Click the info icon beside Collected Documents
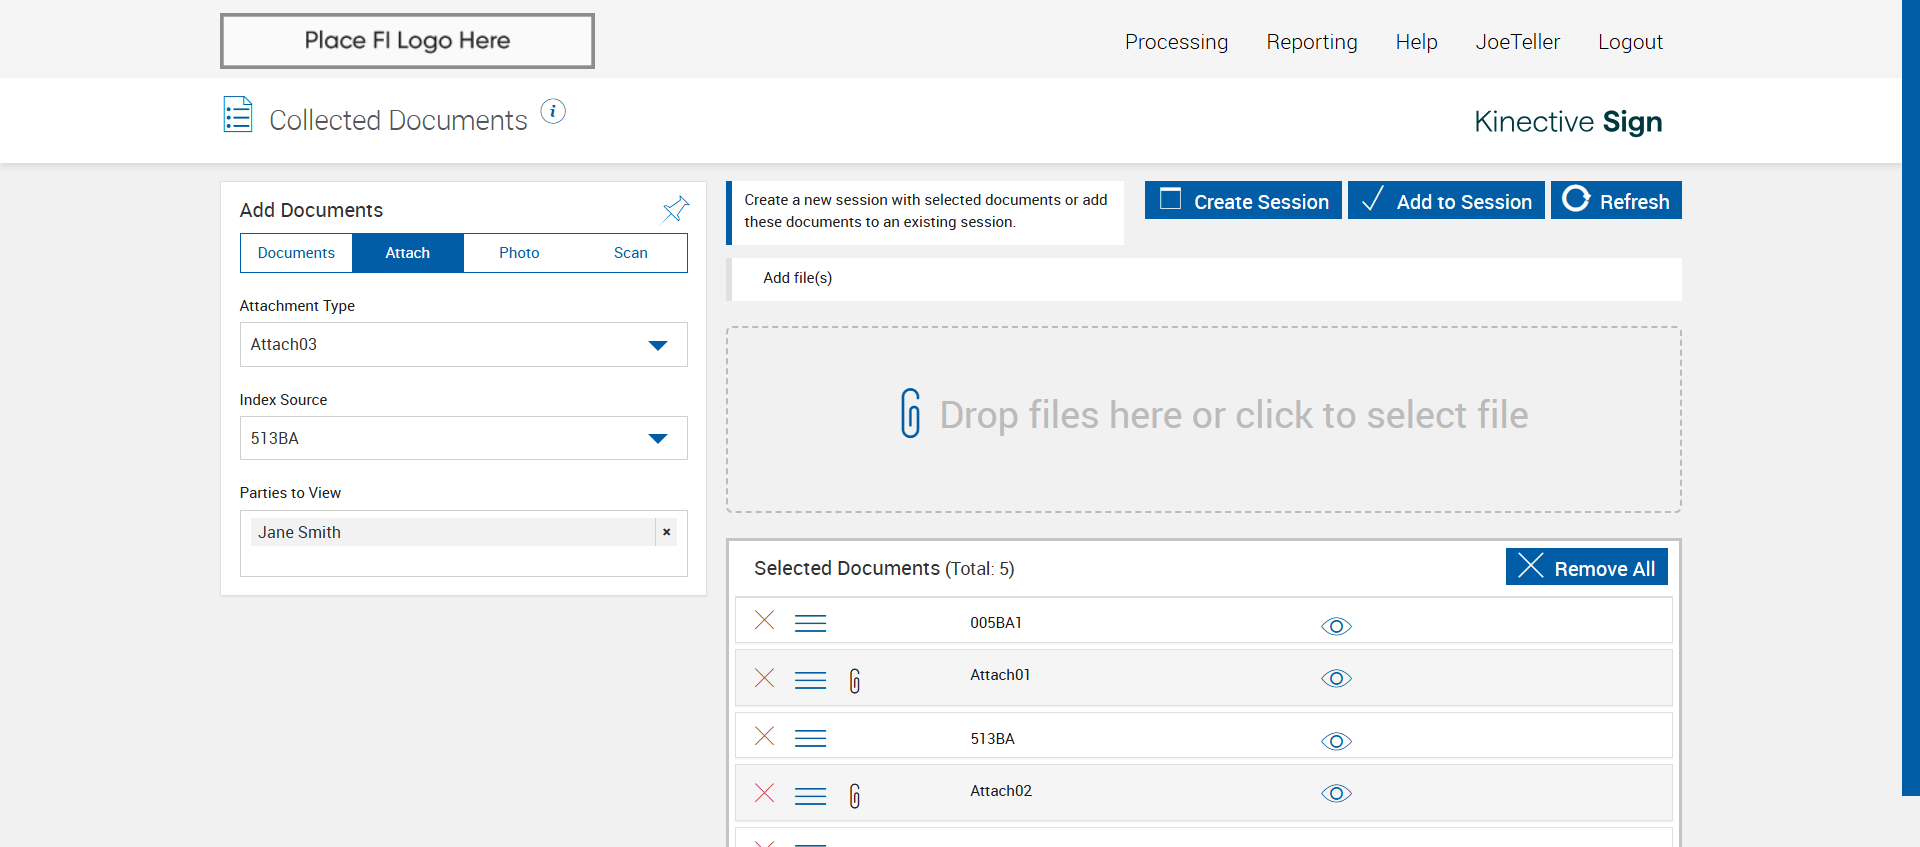The height and width of the screenshot is (847, 1920). pyautogui.click(x=553, y=112)
